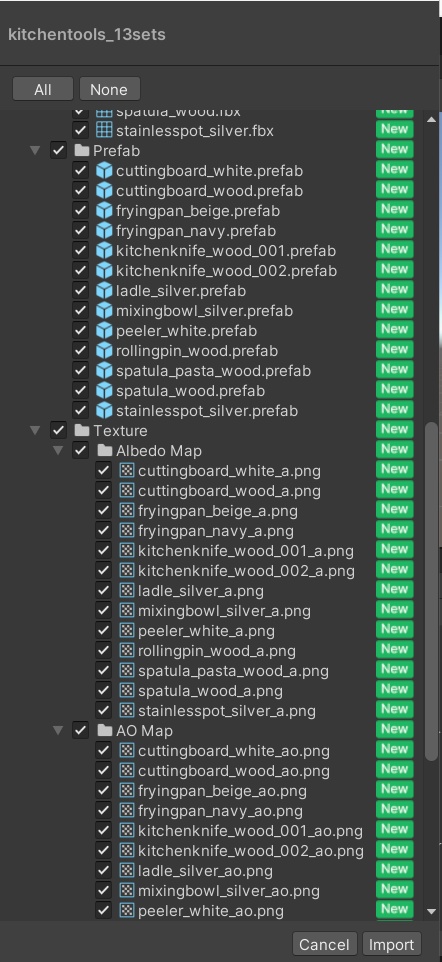Click the Albedo Map folder icon

[x=104, y=451]
